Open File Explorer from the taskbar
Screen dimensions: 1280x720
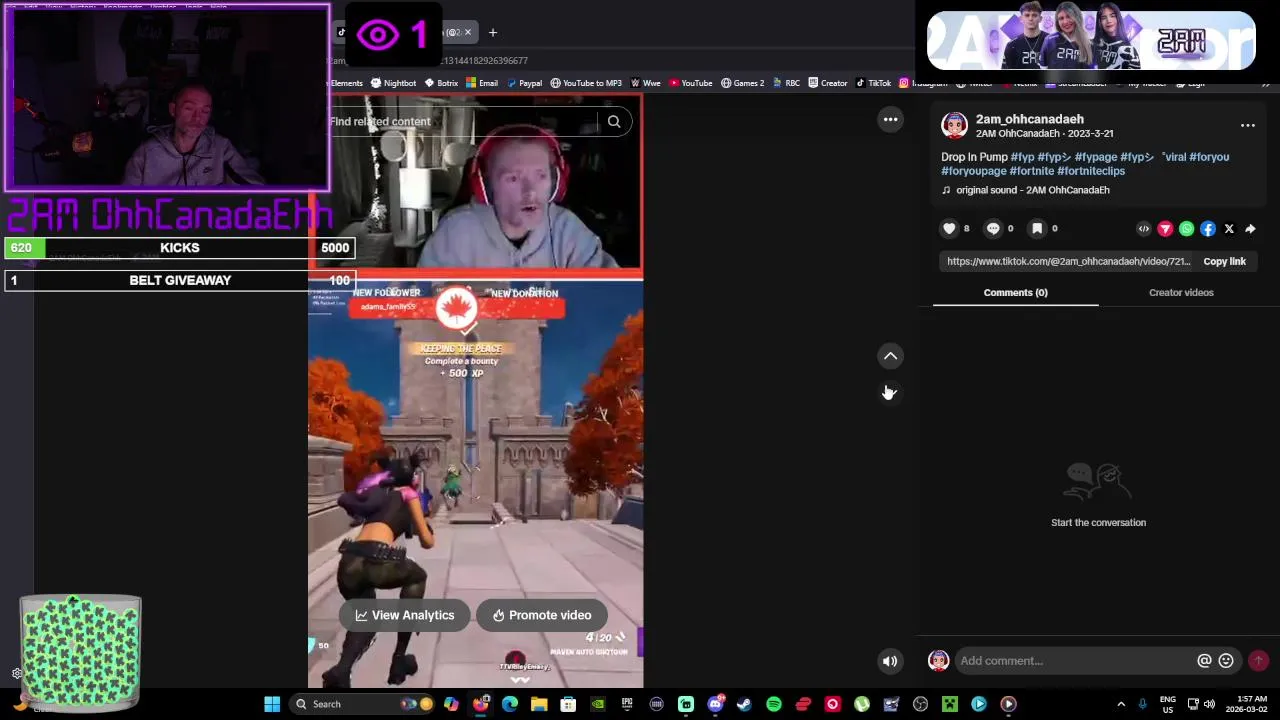coord(539,704)
